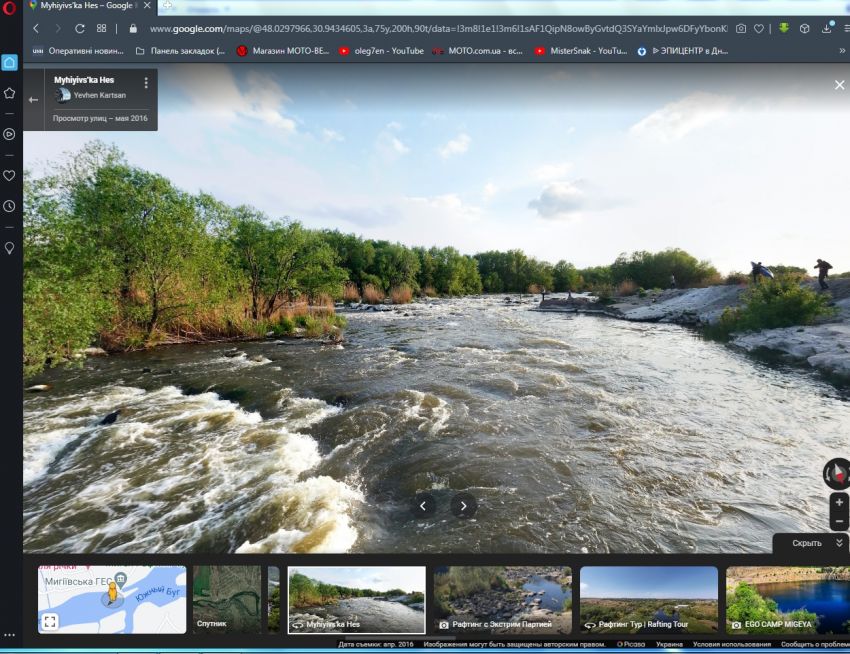
Task: Click 'Просмотр улиц – мая 2016' text
Action: 100,118
